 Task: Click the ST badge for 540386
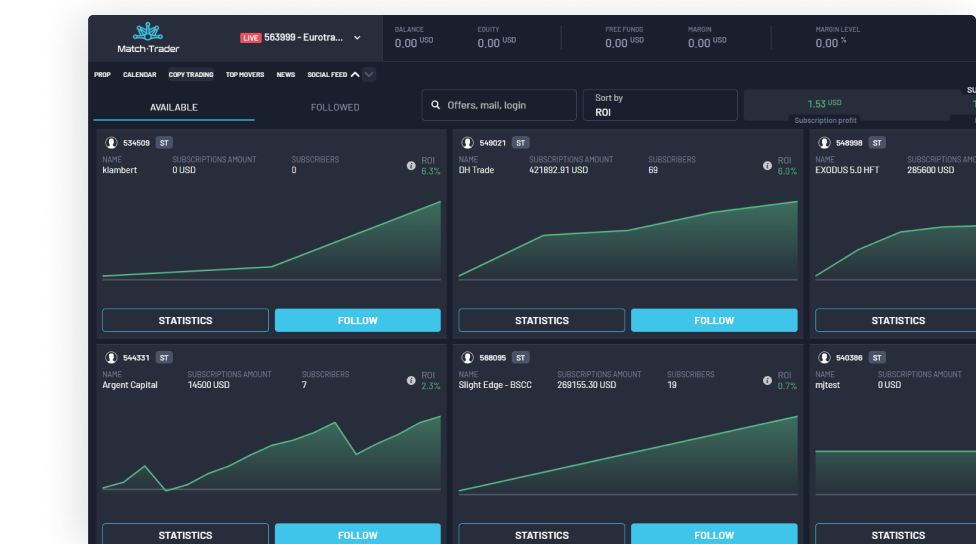click(877, 358)
